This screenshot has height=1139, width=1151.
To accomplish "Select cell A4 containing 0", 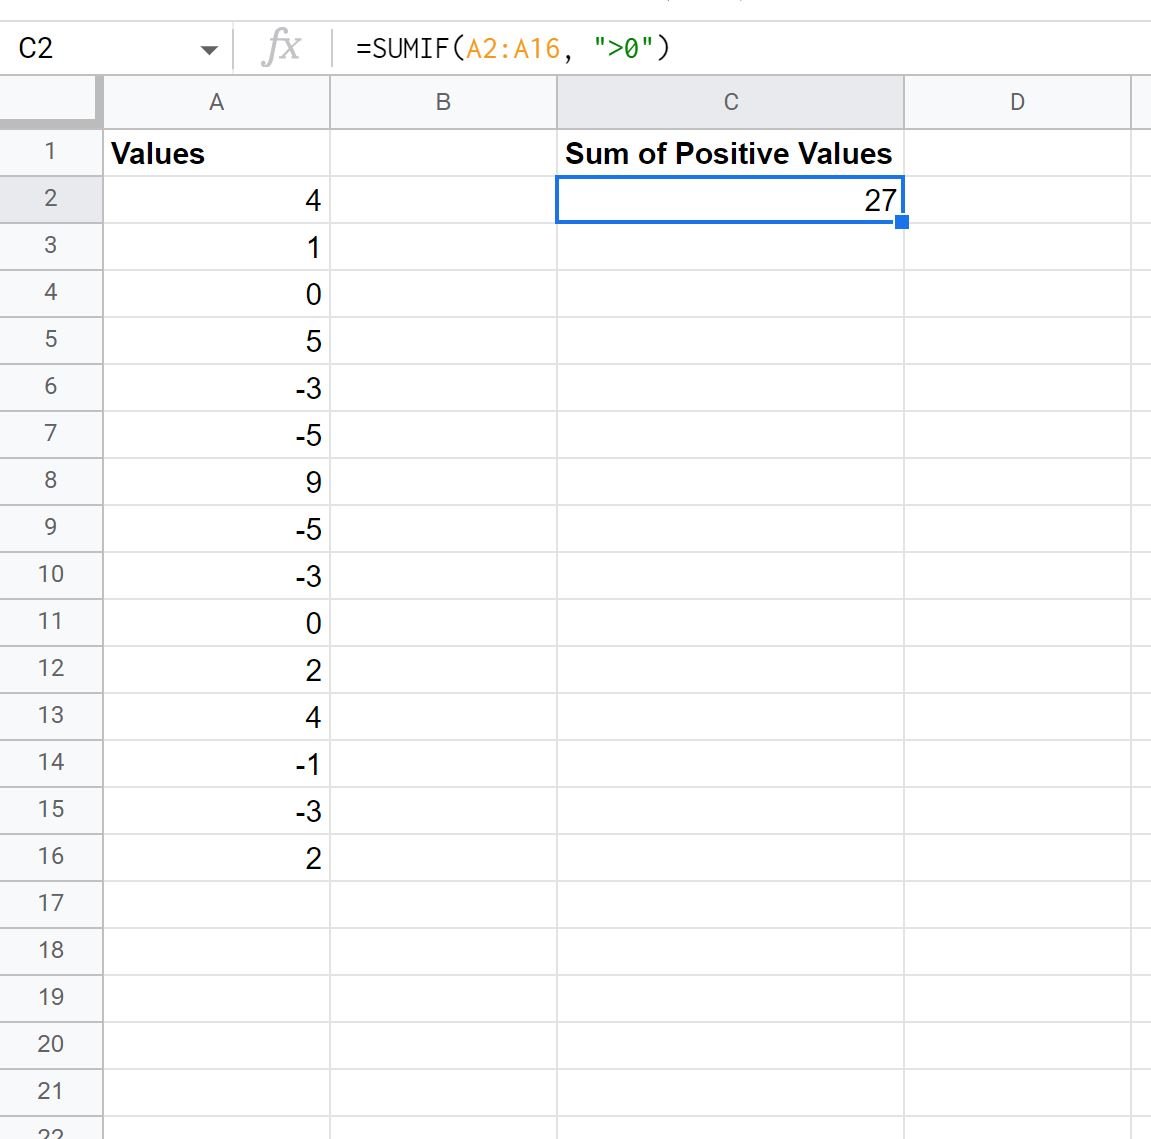I will (217, 294).
